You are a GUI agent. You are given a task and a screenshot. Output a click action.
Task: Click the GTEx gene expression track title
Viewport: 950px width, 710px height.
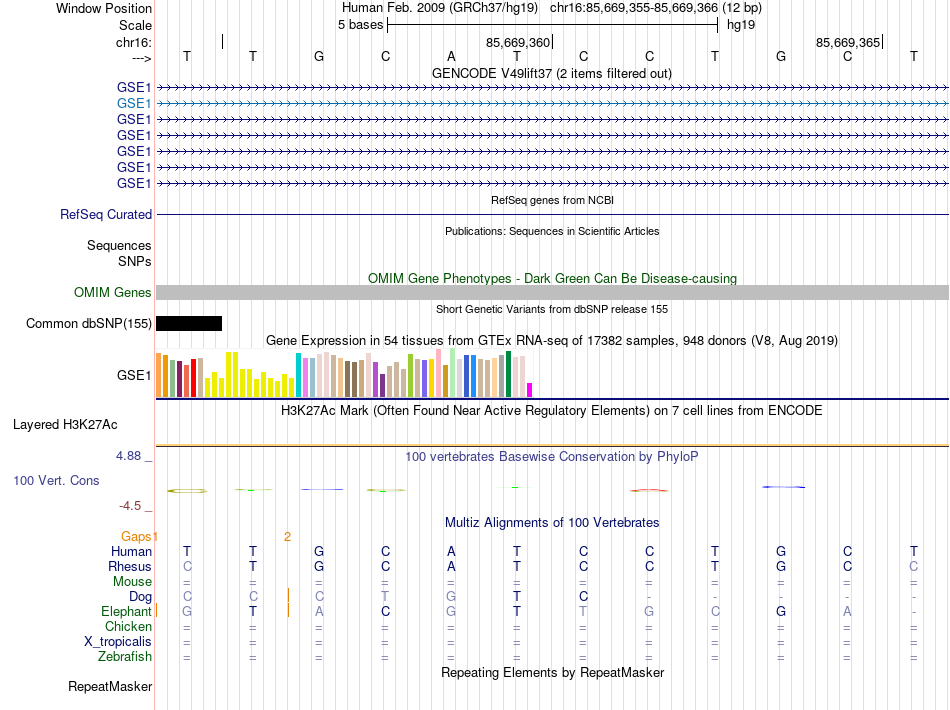tap(552, 340)
